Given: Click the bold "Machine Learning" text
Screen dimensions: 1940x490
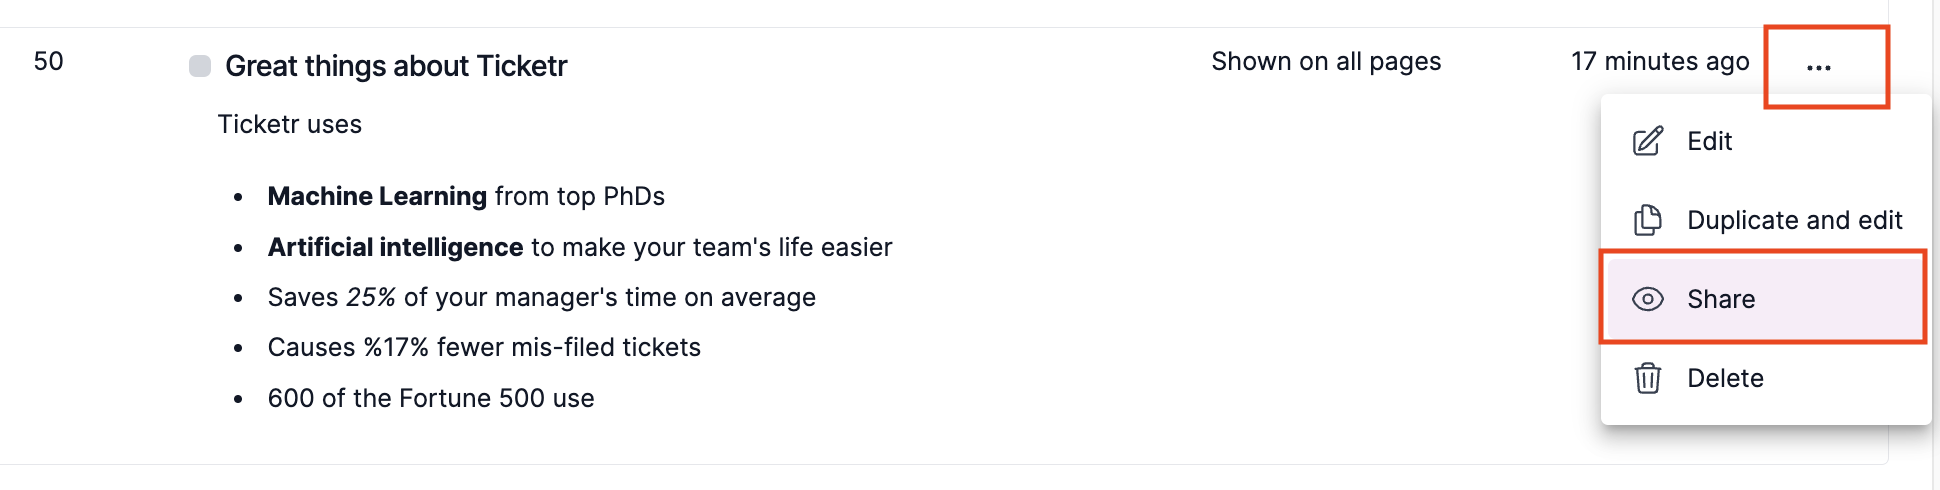Looking at the screenshot, I should 377,196.
